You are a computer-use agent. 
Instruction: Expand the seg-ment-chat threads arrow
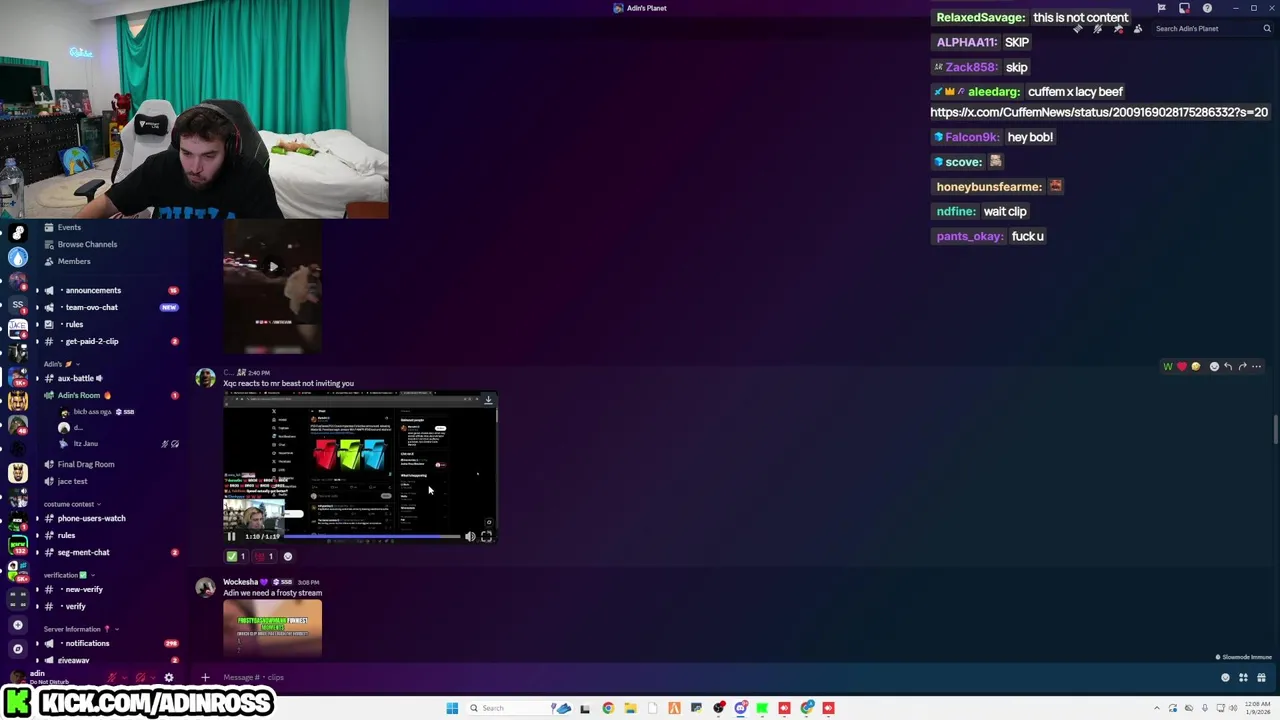[x=38, y=552]
